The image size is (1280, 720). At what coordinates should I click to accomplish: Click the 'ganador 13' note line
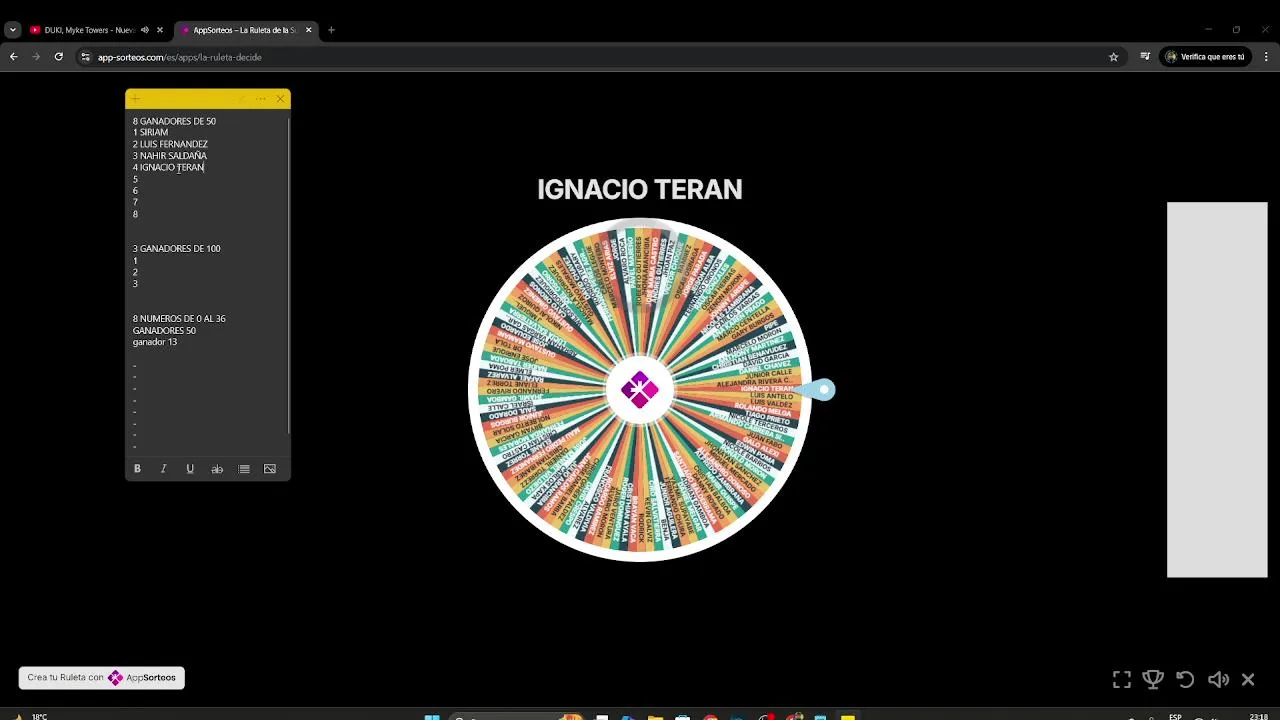(x=155, y=342)
